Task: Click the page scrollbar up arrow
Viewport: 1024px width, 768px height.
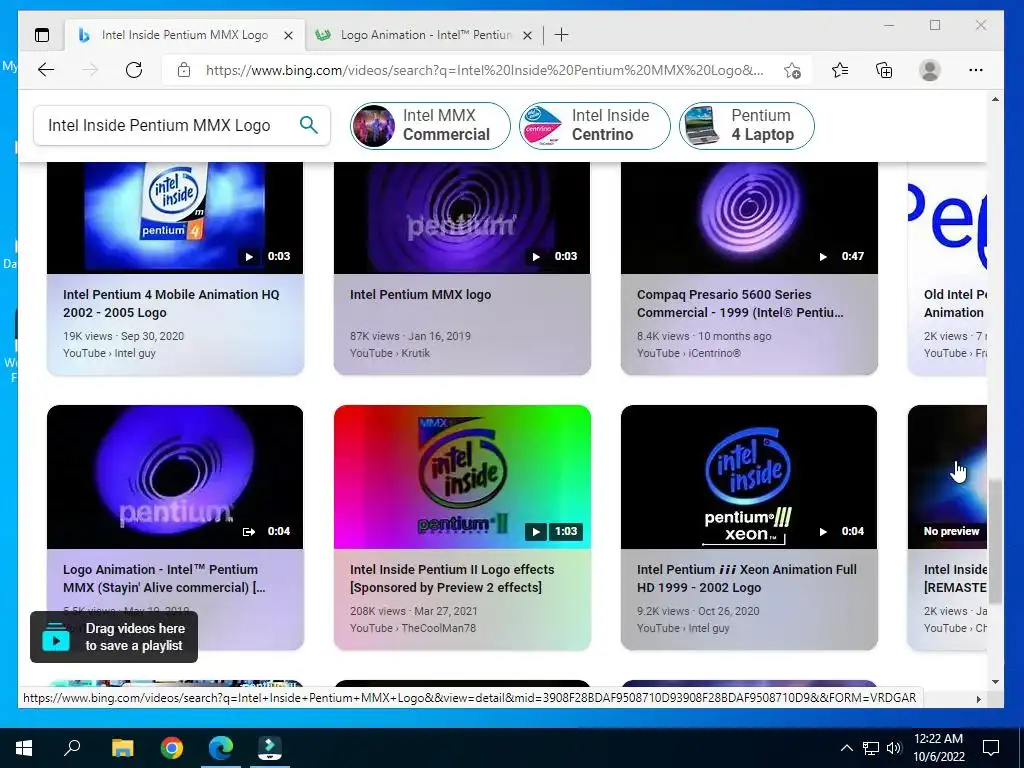Action: tap(995, 99)
